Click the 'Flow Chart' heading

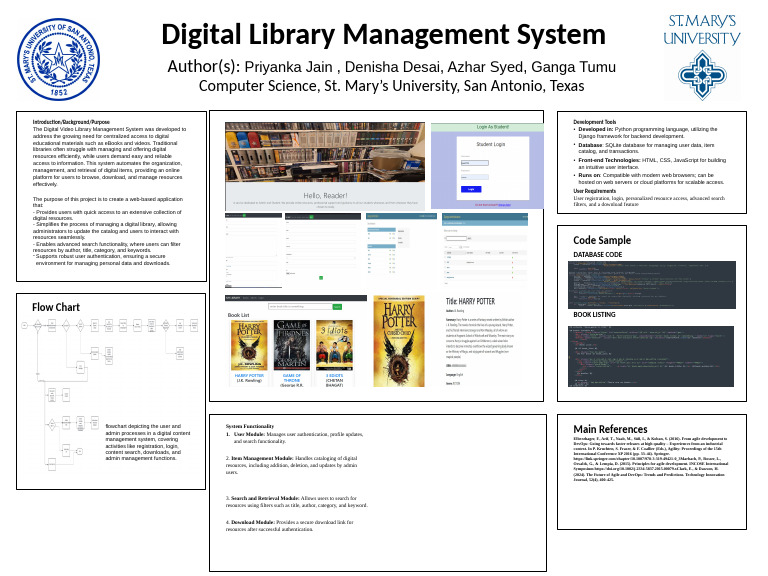pyautogui.click(x=56, y=307)
